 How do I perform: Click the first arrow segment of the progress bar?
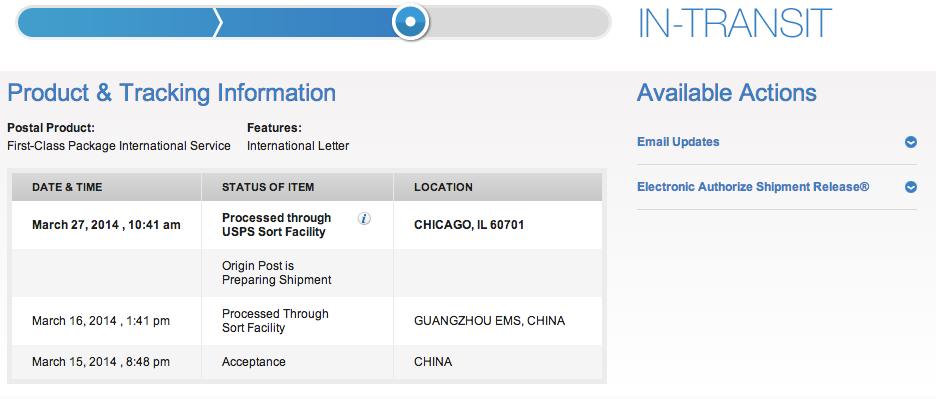pos(119,23)
